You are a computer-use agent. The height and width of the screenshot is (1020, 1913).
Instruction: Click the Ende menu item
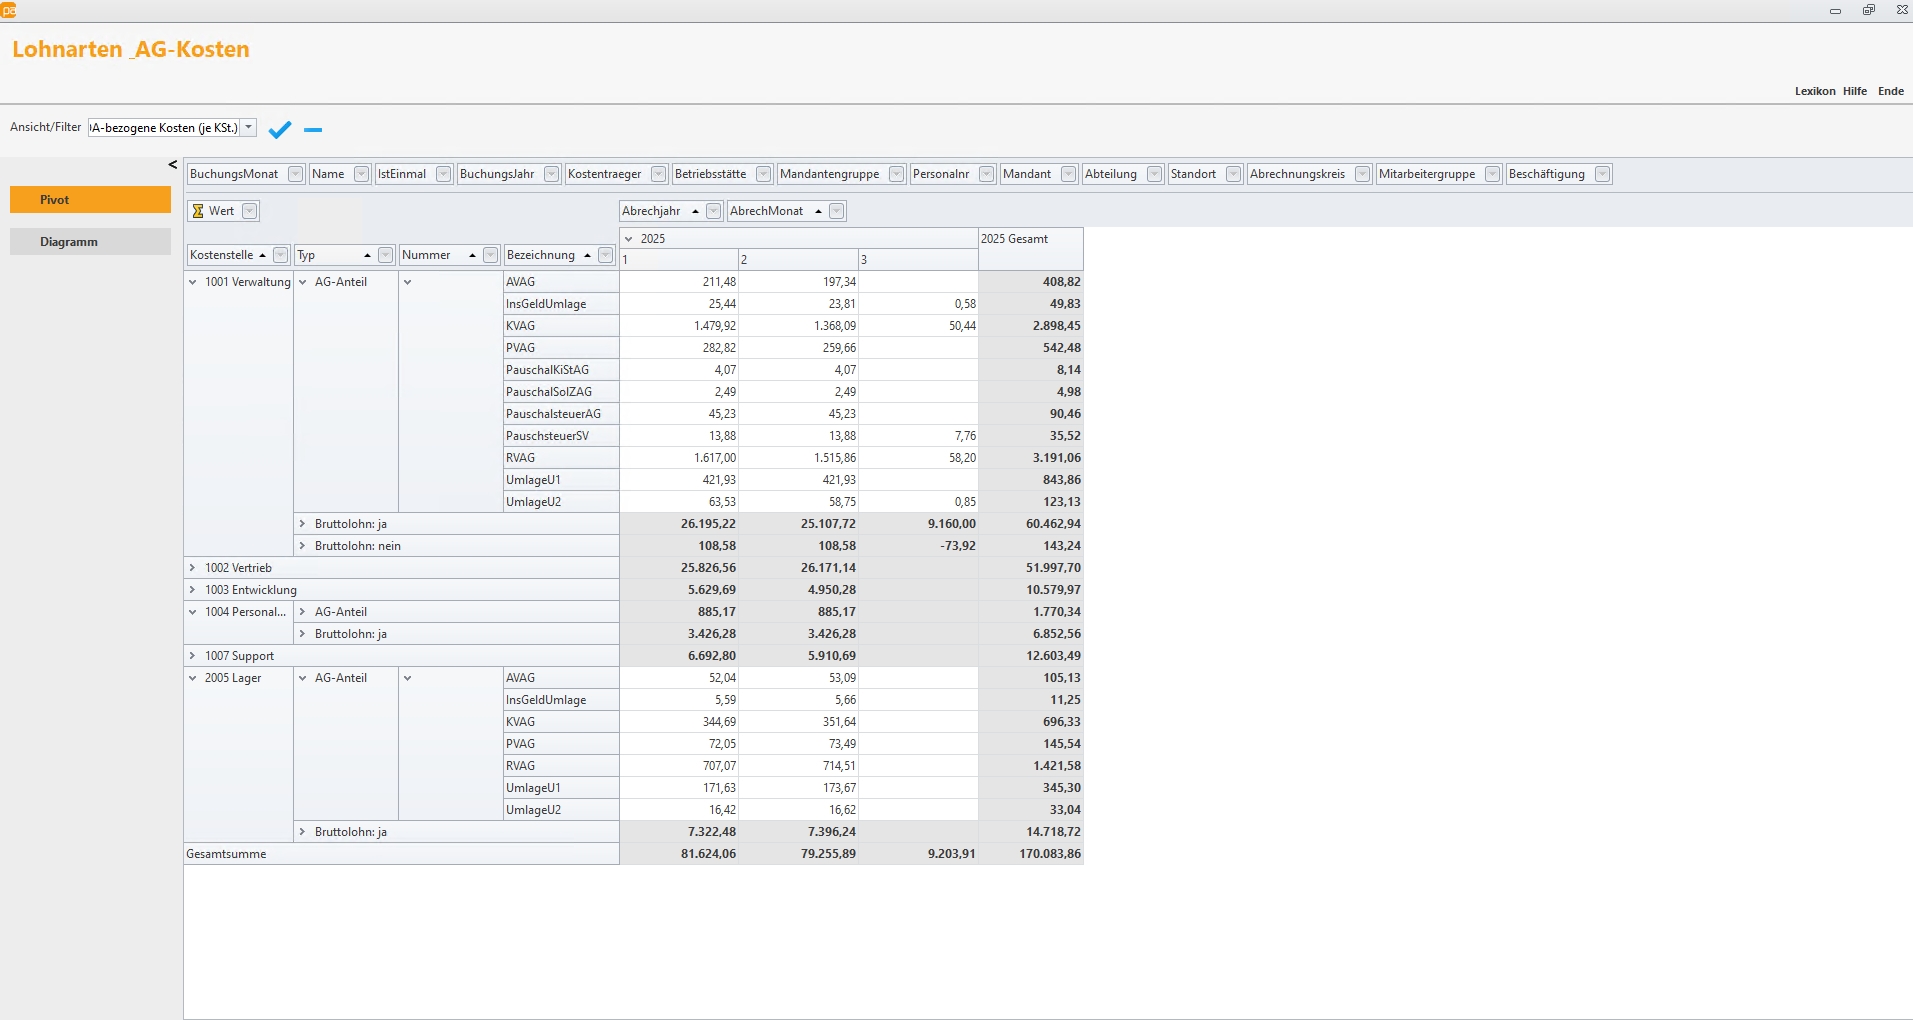coord(1891,91)
